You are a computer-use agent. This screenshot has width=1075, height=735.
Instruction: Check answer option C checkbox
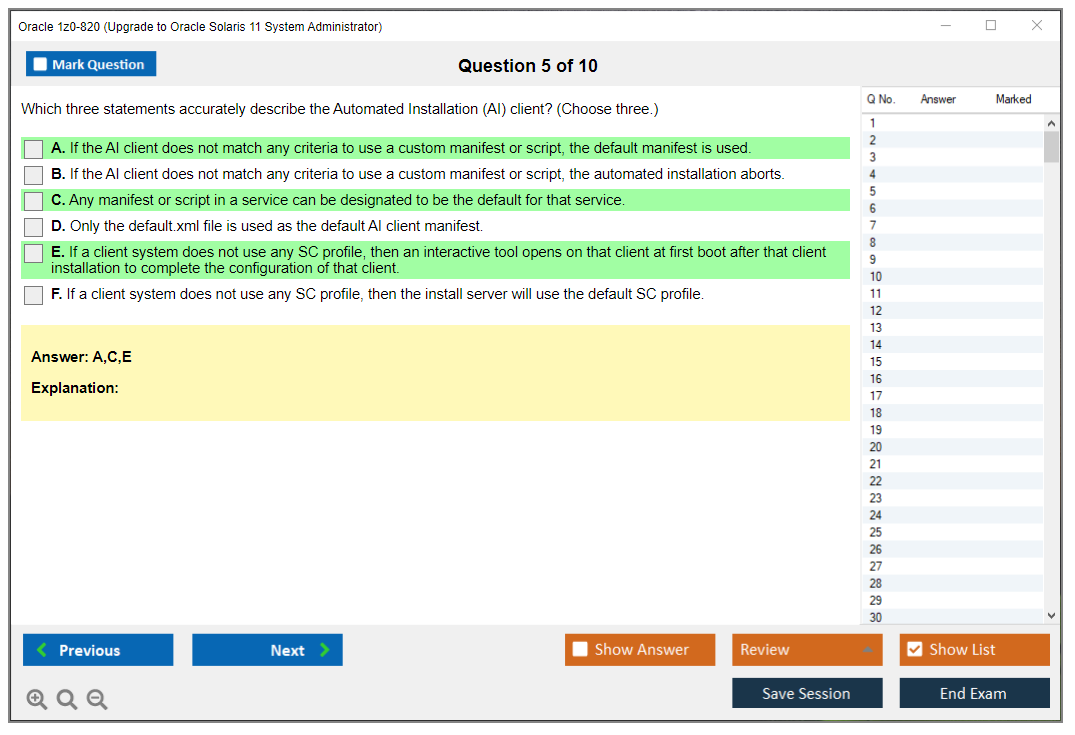click(x=34, y=201)
